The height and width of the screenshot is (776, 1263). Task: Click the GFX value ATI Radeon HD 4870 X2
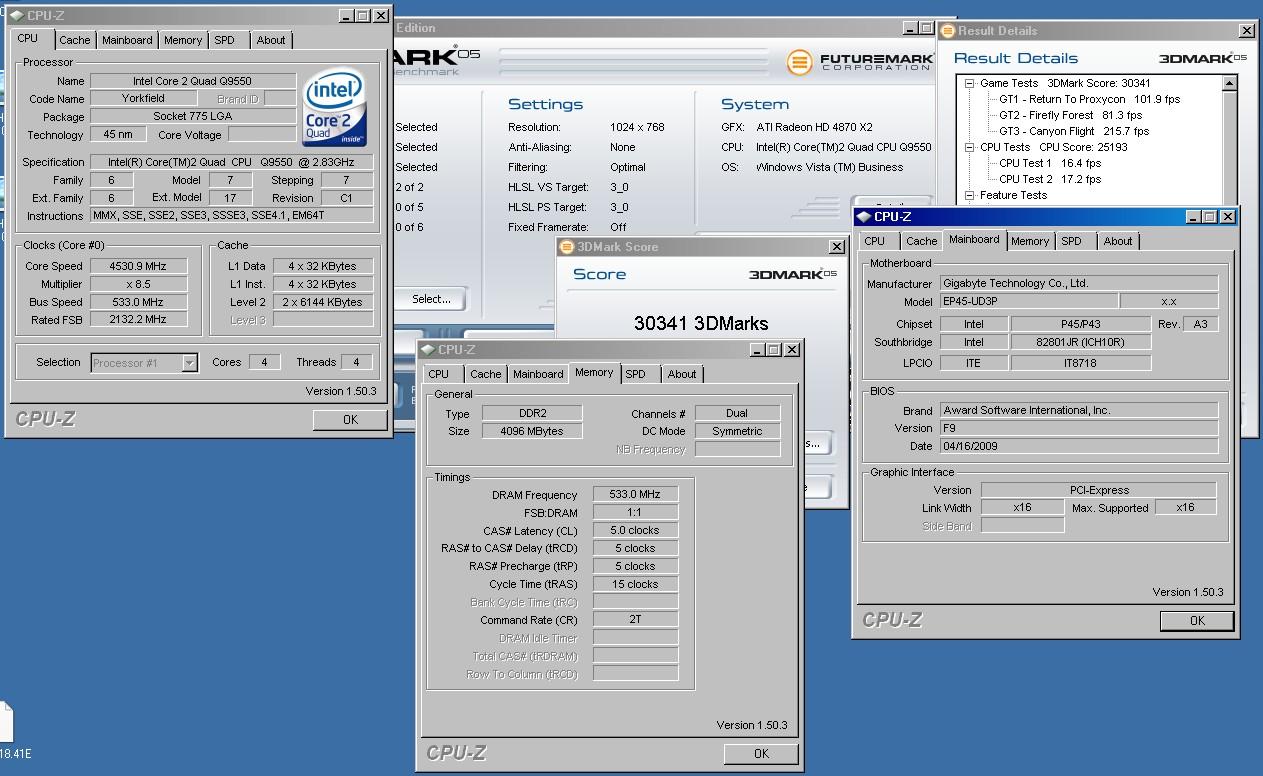[x=814, y=128]
